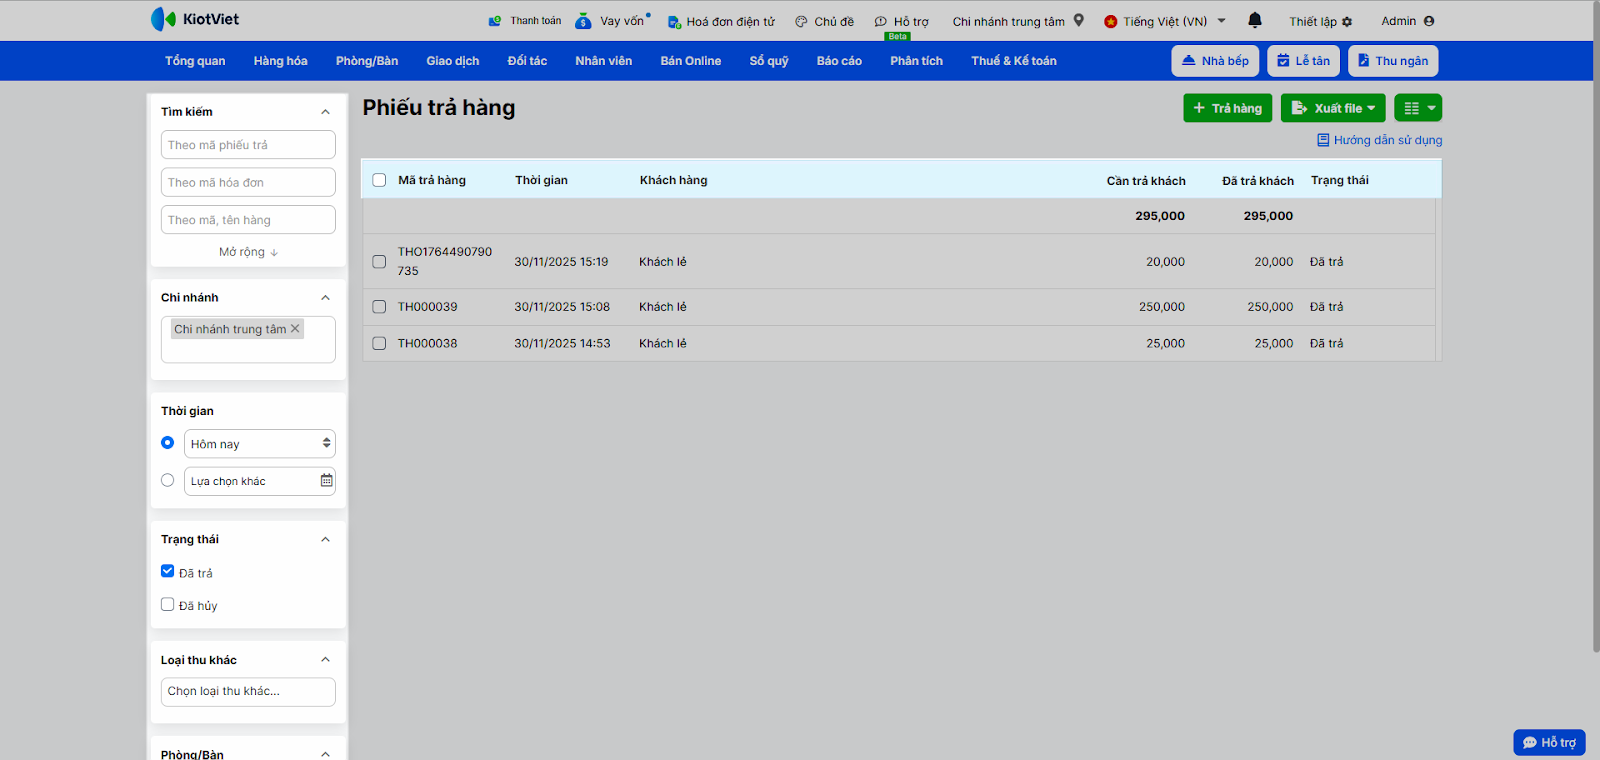
Task: Open return slip TH000039
Action: 428,307
